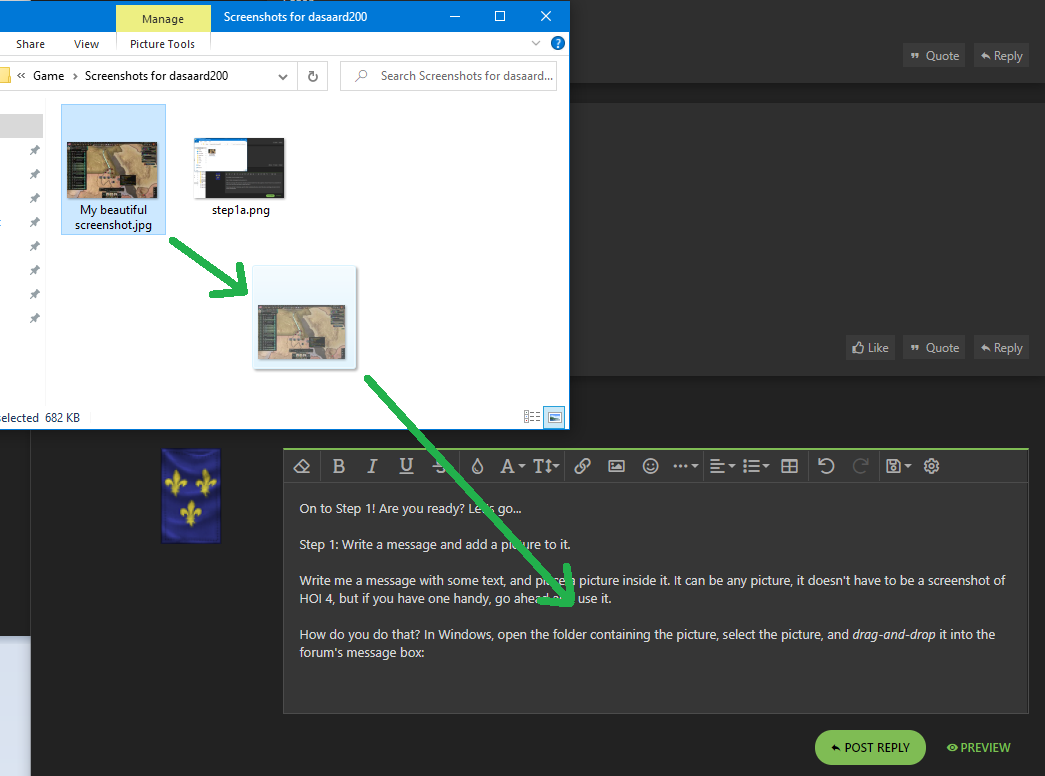
Task: Open the Picture Tools ribbon tab
Action: tap(162, 44)
